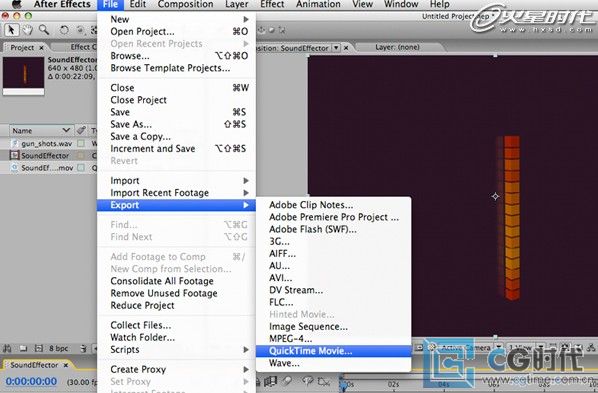Select Consolidate All Footage

(x=177, y=281)
